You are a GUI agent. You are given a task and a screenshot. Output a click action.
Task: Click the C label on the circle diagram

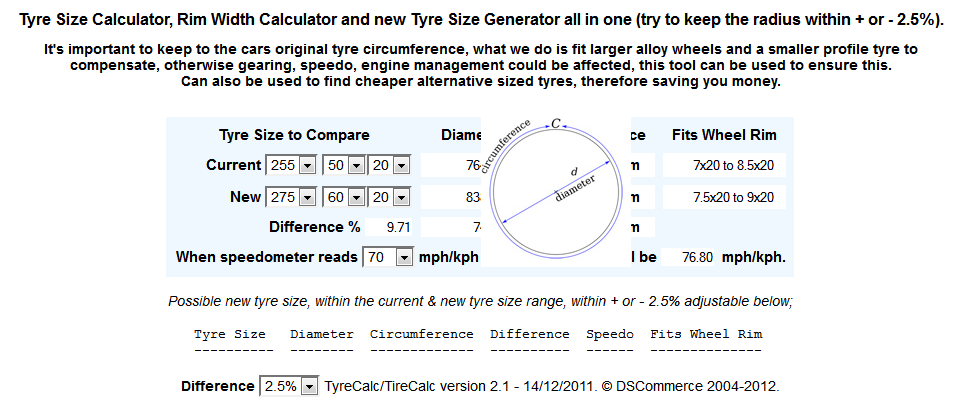point(556,123)
